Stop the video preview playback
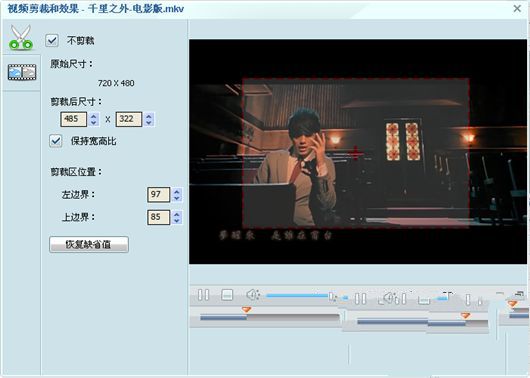This screenshot has height=378, width=530. pyautogui.click(x=227, y=295)
